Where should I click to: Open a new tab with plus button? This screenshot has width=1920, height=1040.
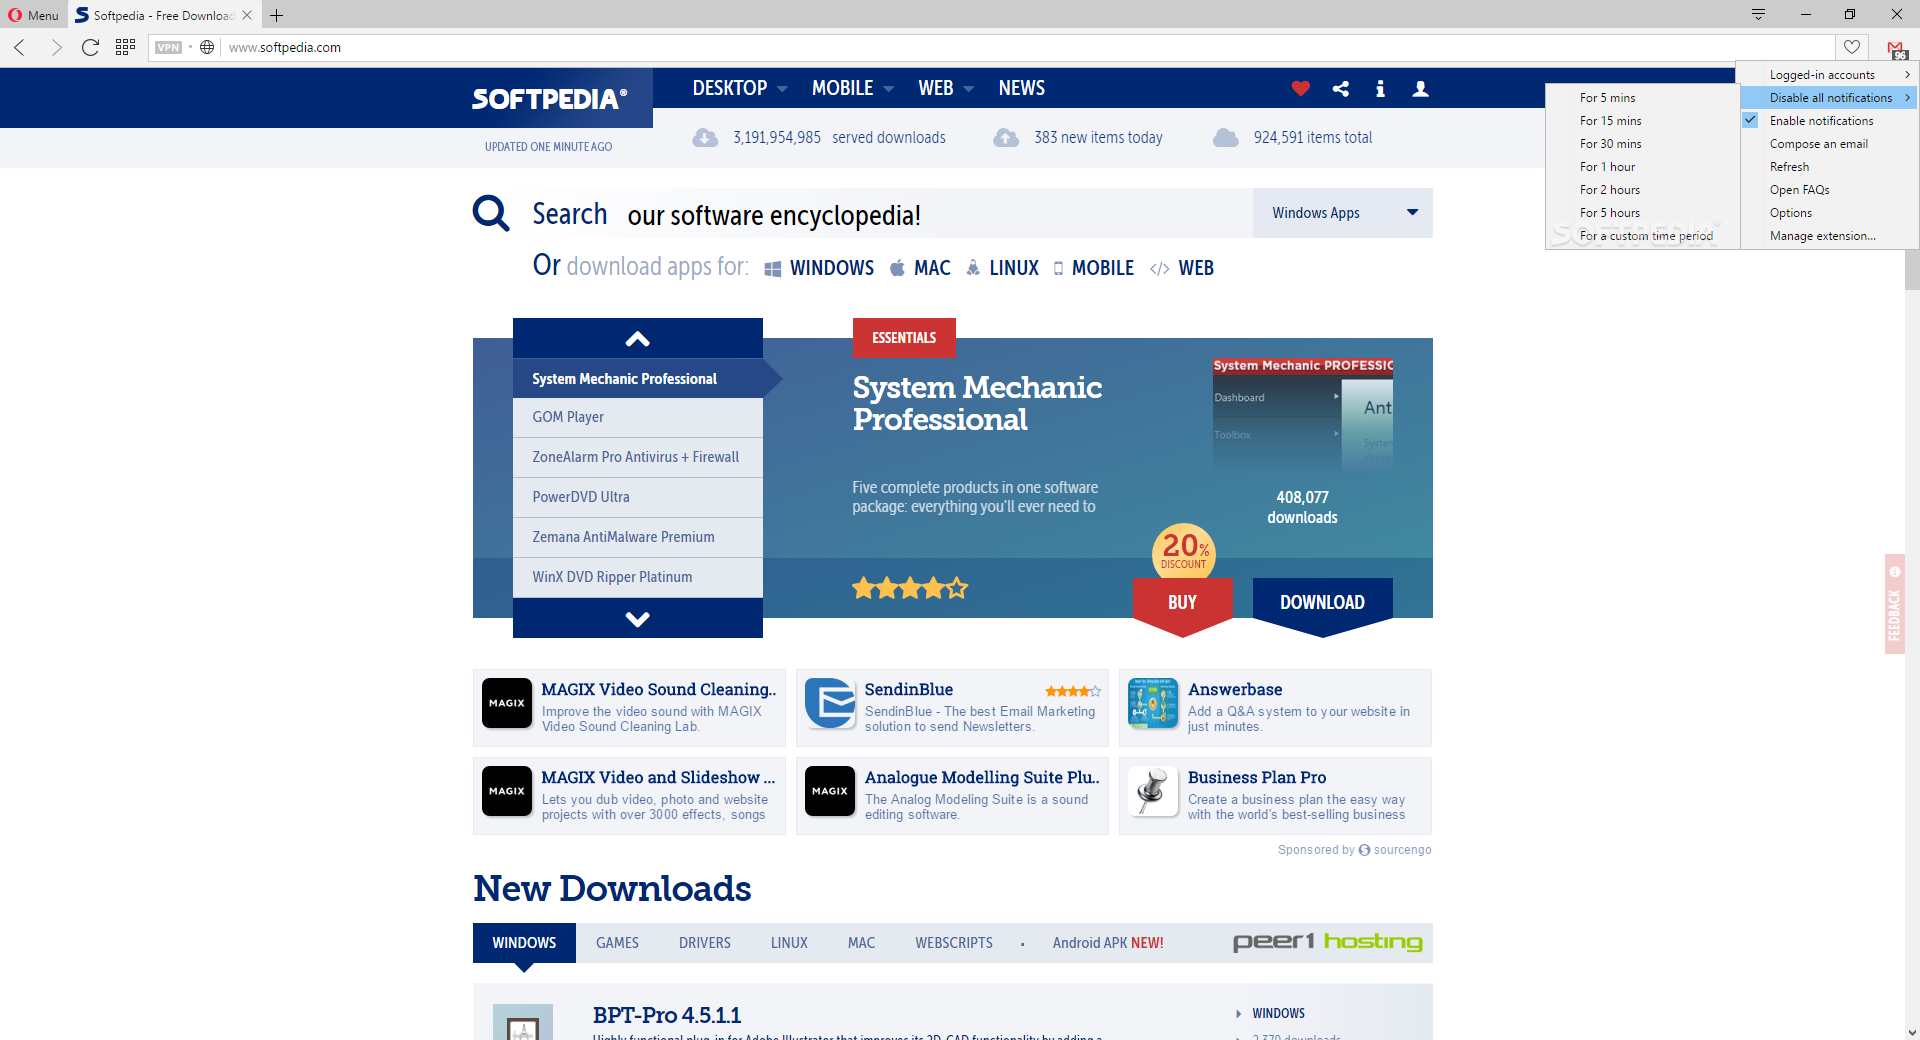coord(277,15)
